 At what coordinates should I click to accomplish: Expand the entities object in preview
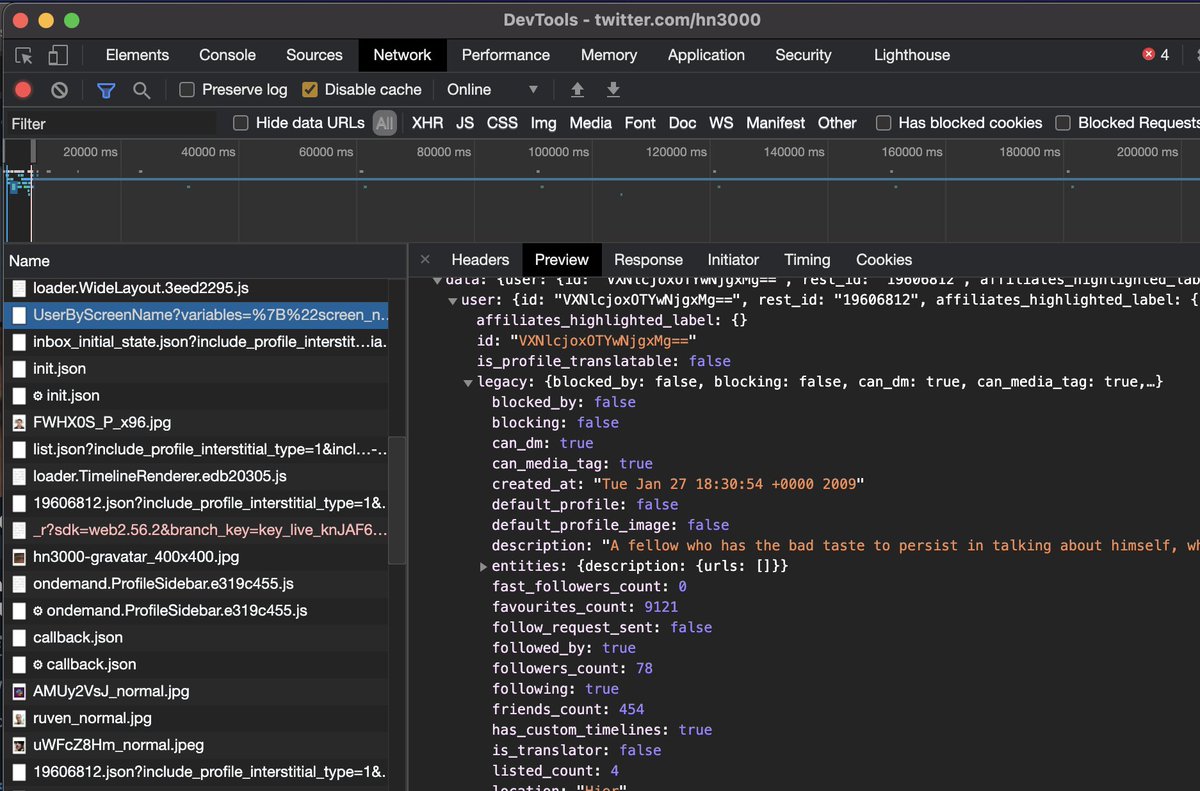[484, 566]
